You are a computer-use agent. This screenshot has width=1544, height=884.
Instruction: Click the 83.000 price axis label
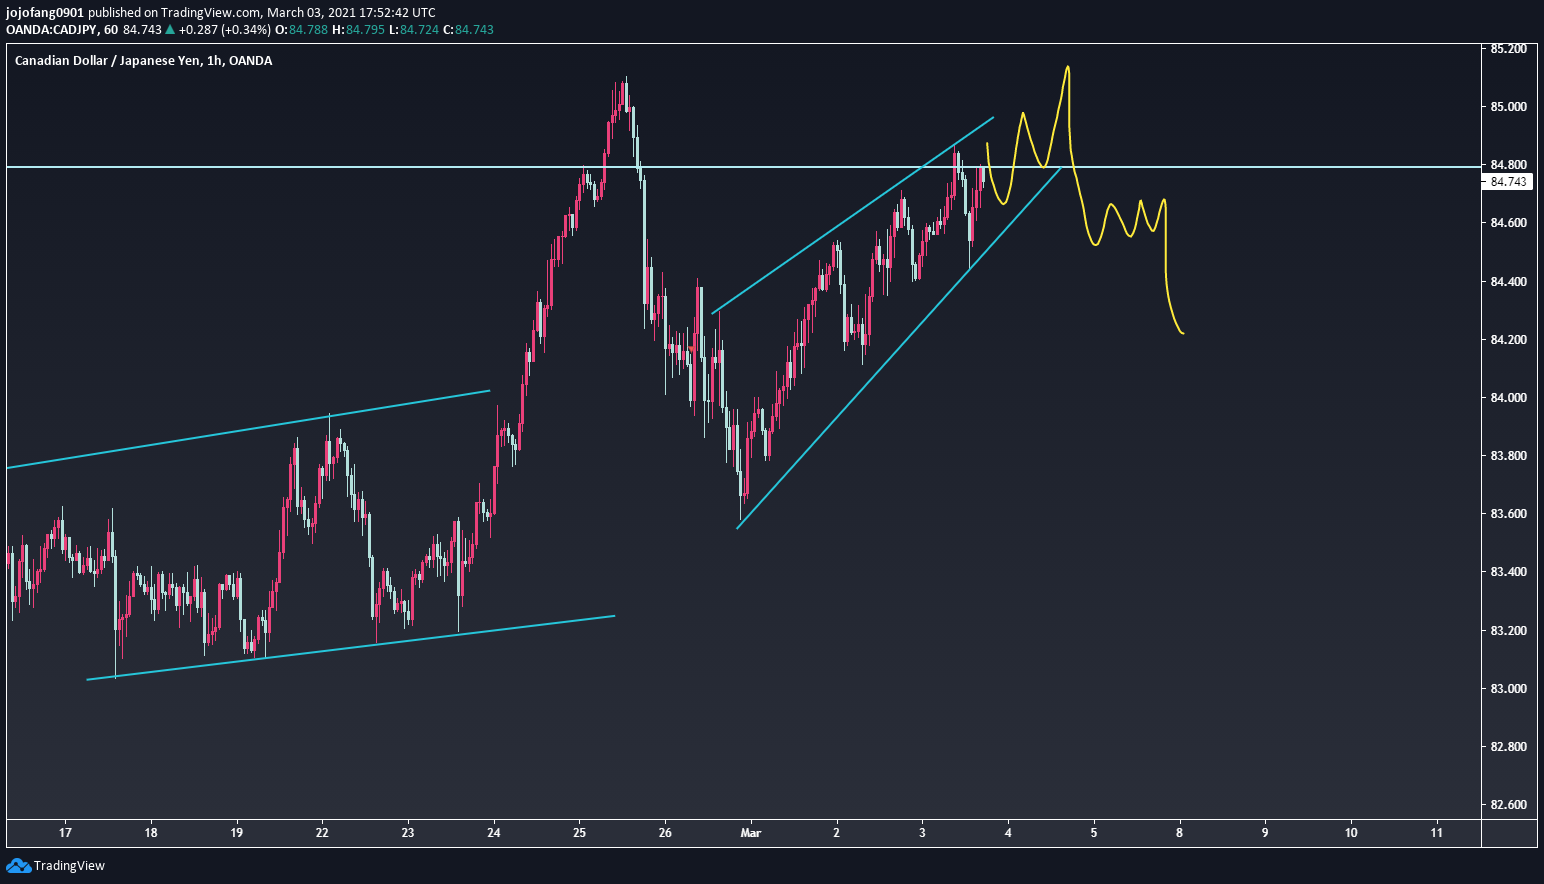pos(1508,689)
